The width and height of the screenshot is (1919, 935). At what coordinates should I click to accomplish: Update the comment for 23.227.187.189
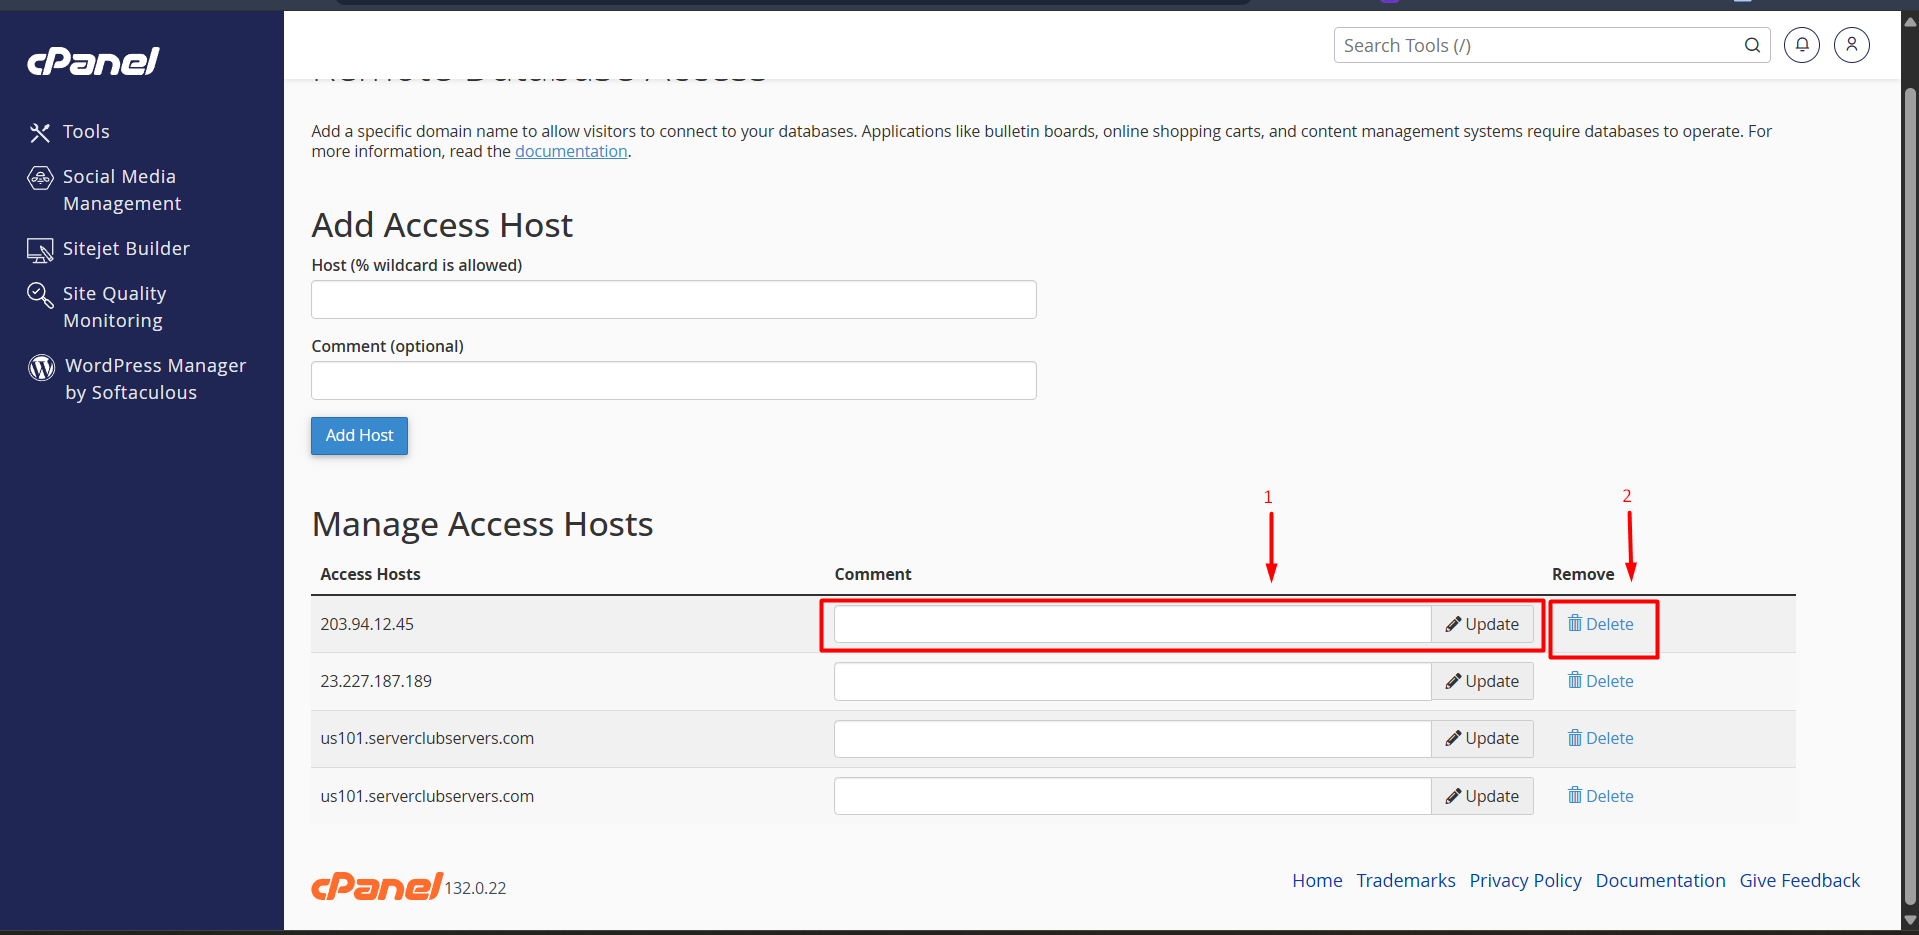1482,681
